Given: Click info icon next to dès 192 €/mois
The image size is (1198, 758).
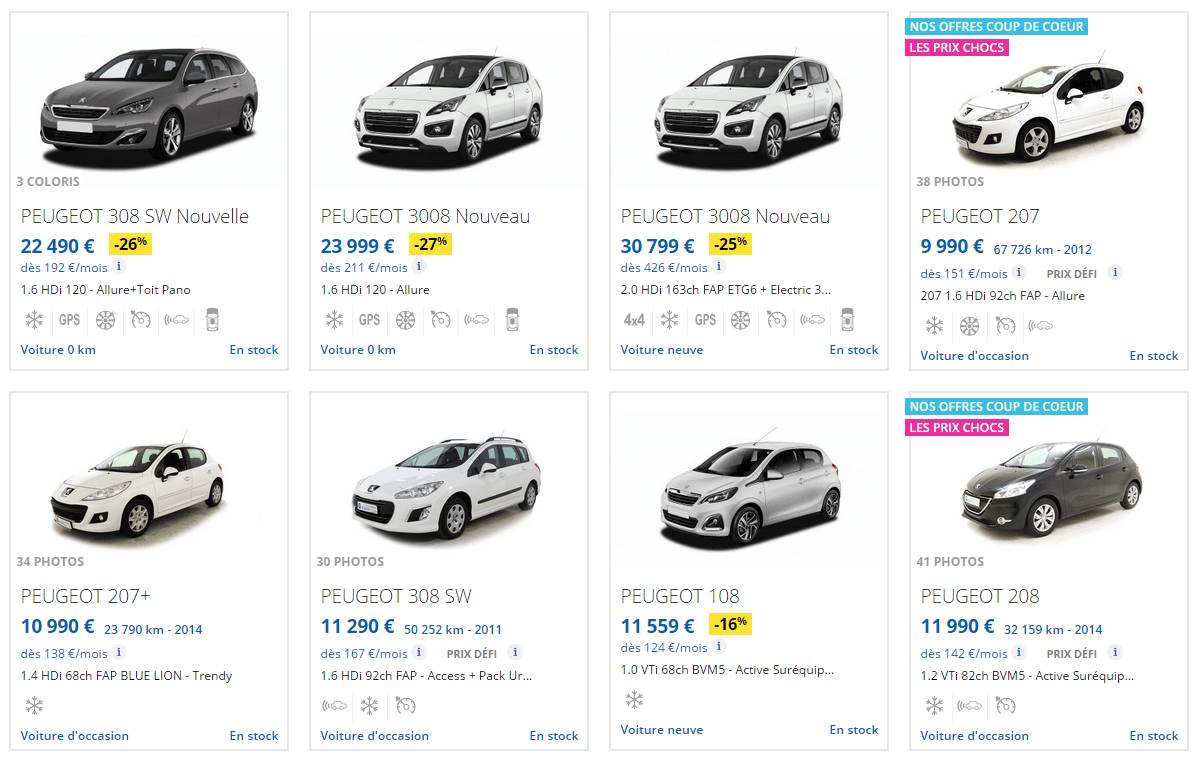Looking at the screenshot, I should tap(119, 267).
